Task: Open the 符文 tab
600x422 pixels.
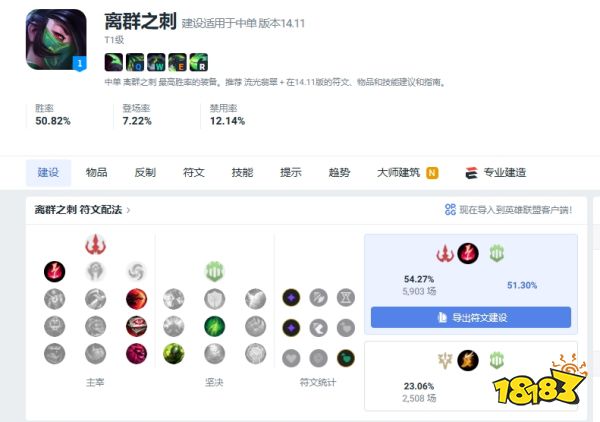Action: pos(194,173)
